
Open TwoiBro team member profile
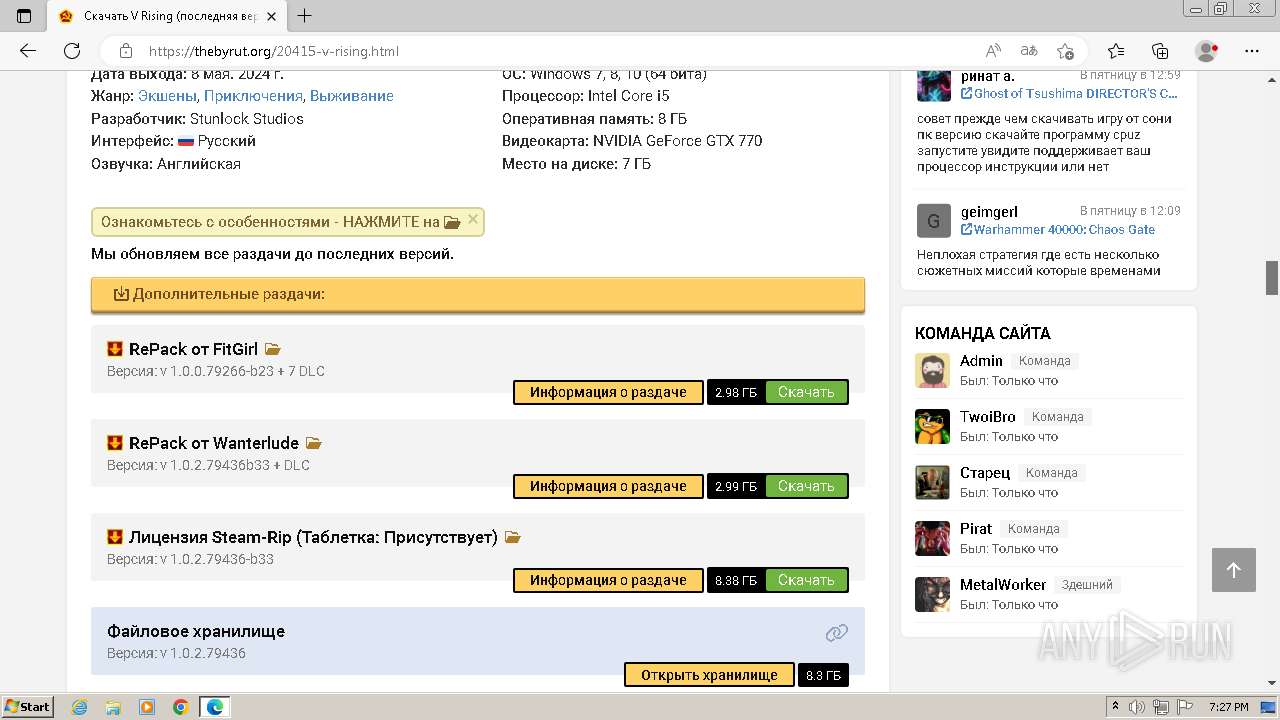coord(988,416)
